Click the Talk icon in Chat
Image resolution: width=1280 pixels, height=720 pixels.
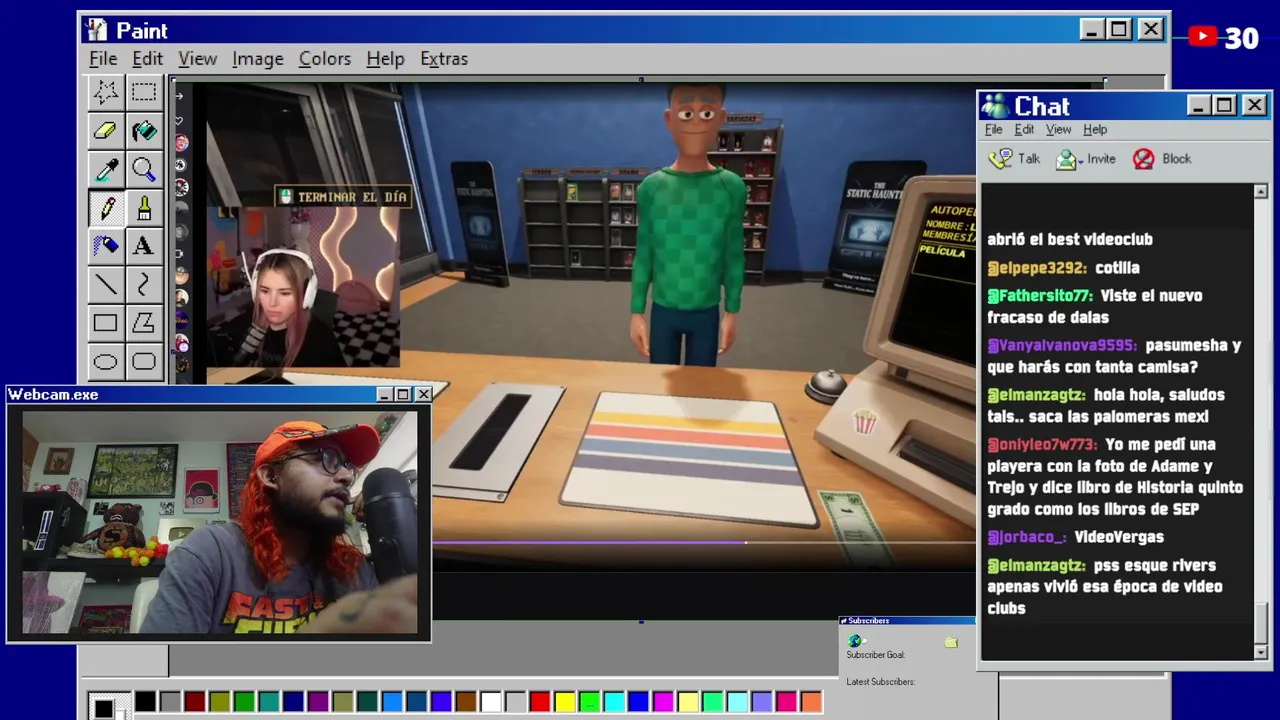[1000, 159]
